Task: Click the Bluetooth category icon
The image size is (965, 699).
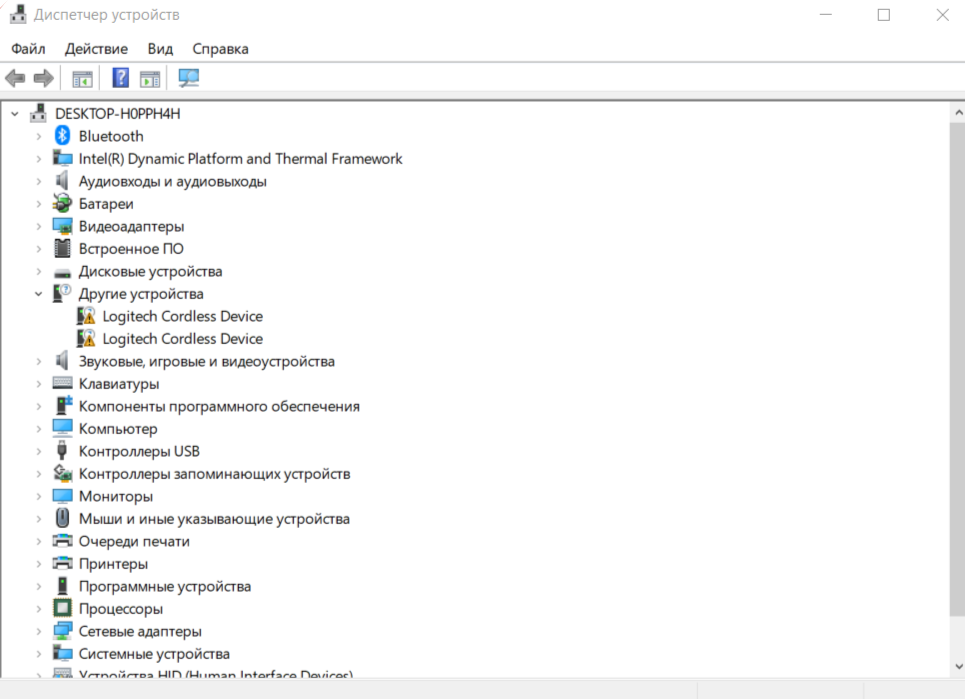Action: pos(63,136)
